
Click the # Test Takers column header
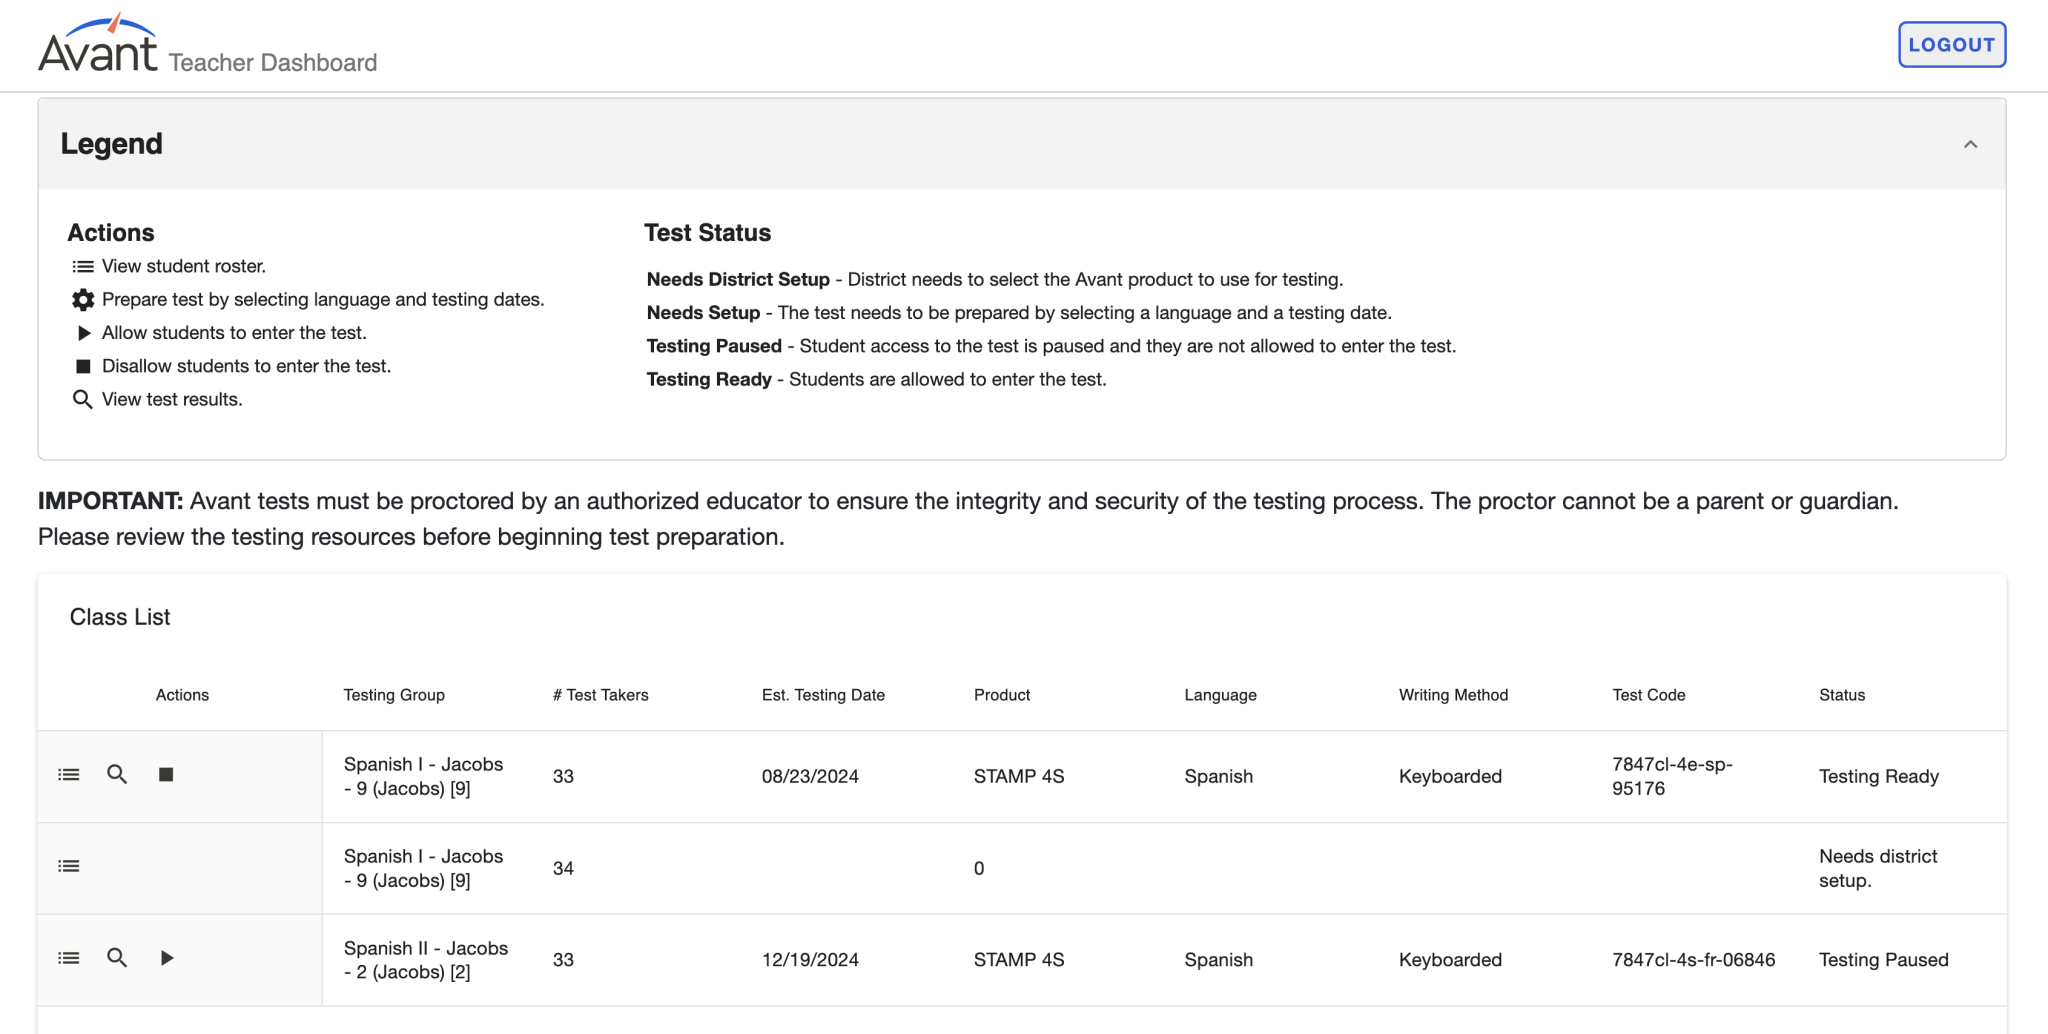tap(600, 695)
